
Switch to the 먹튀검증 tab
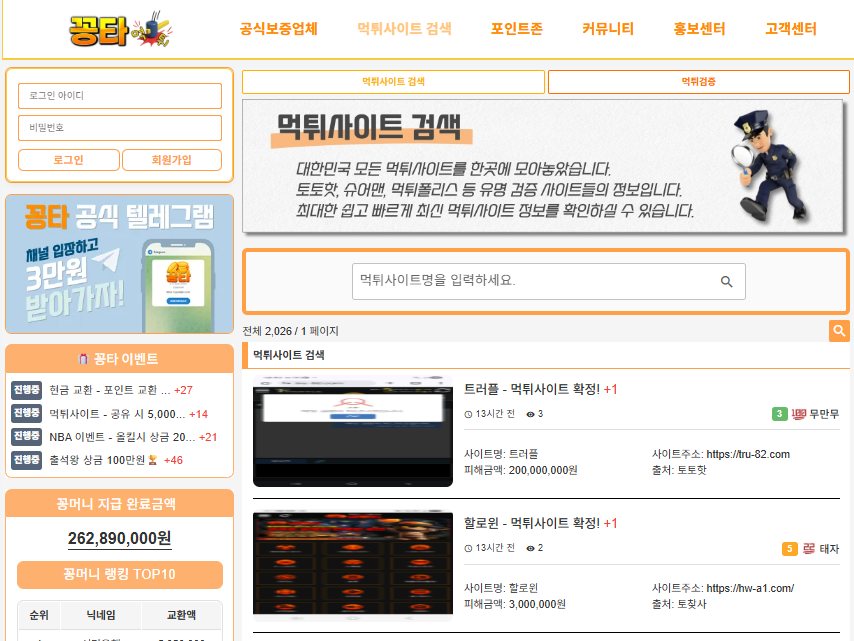pyautogui.click(x=698, y=82)
